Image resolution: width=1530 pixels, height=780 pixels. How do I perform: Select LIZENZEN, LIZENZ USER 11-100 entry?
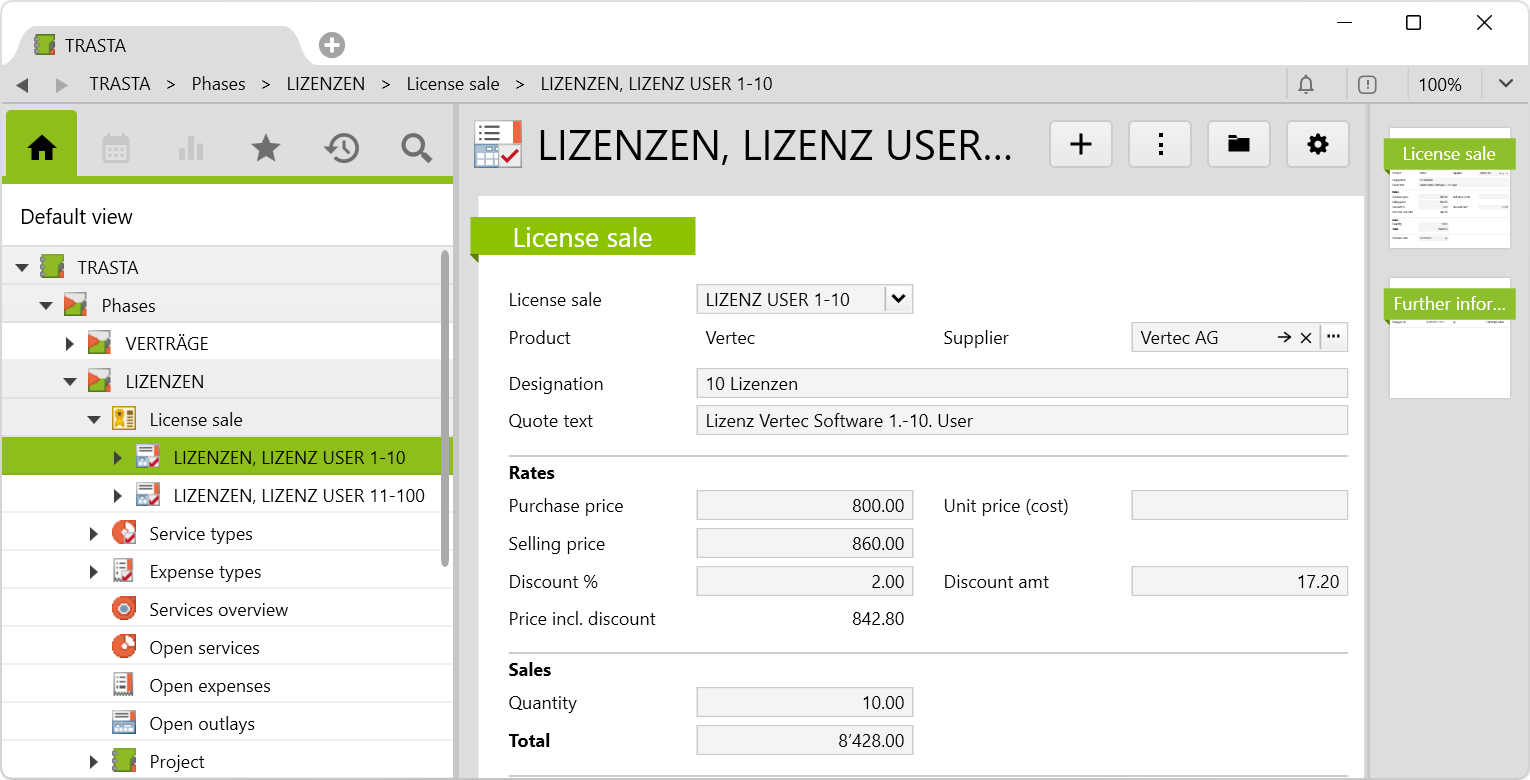298,496
